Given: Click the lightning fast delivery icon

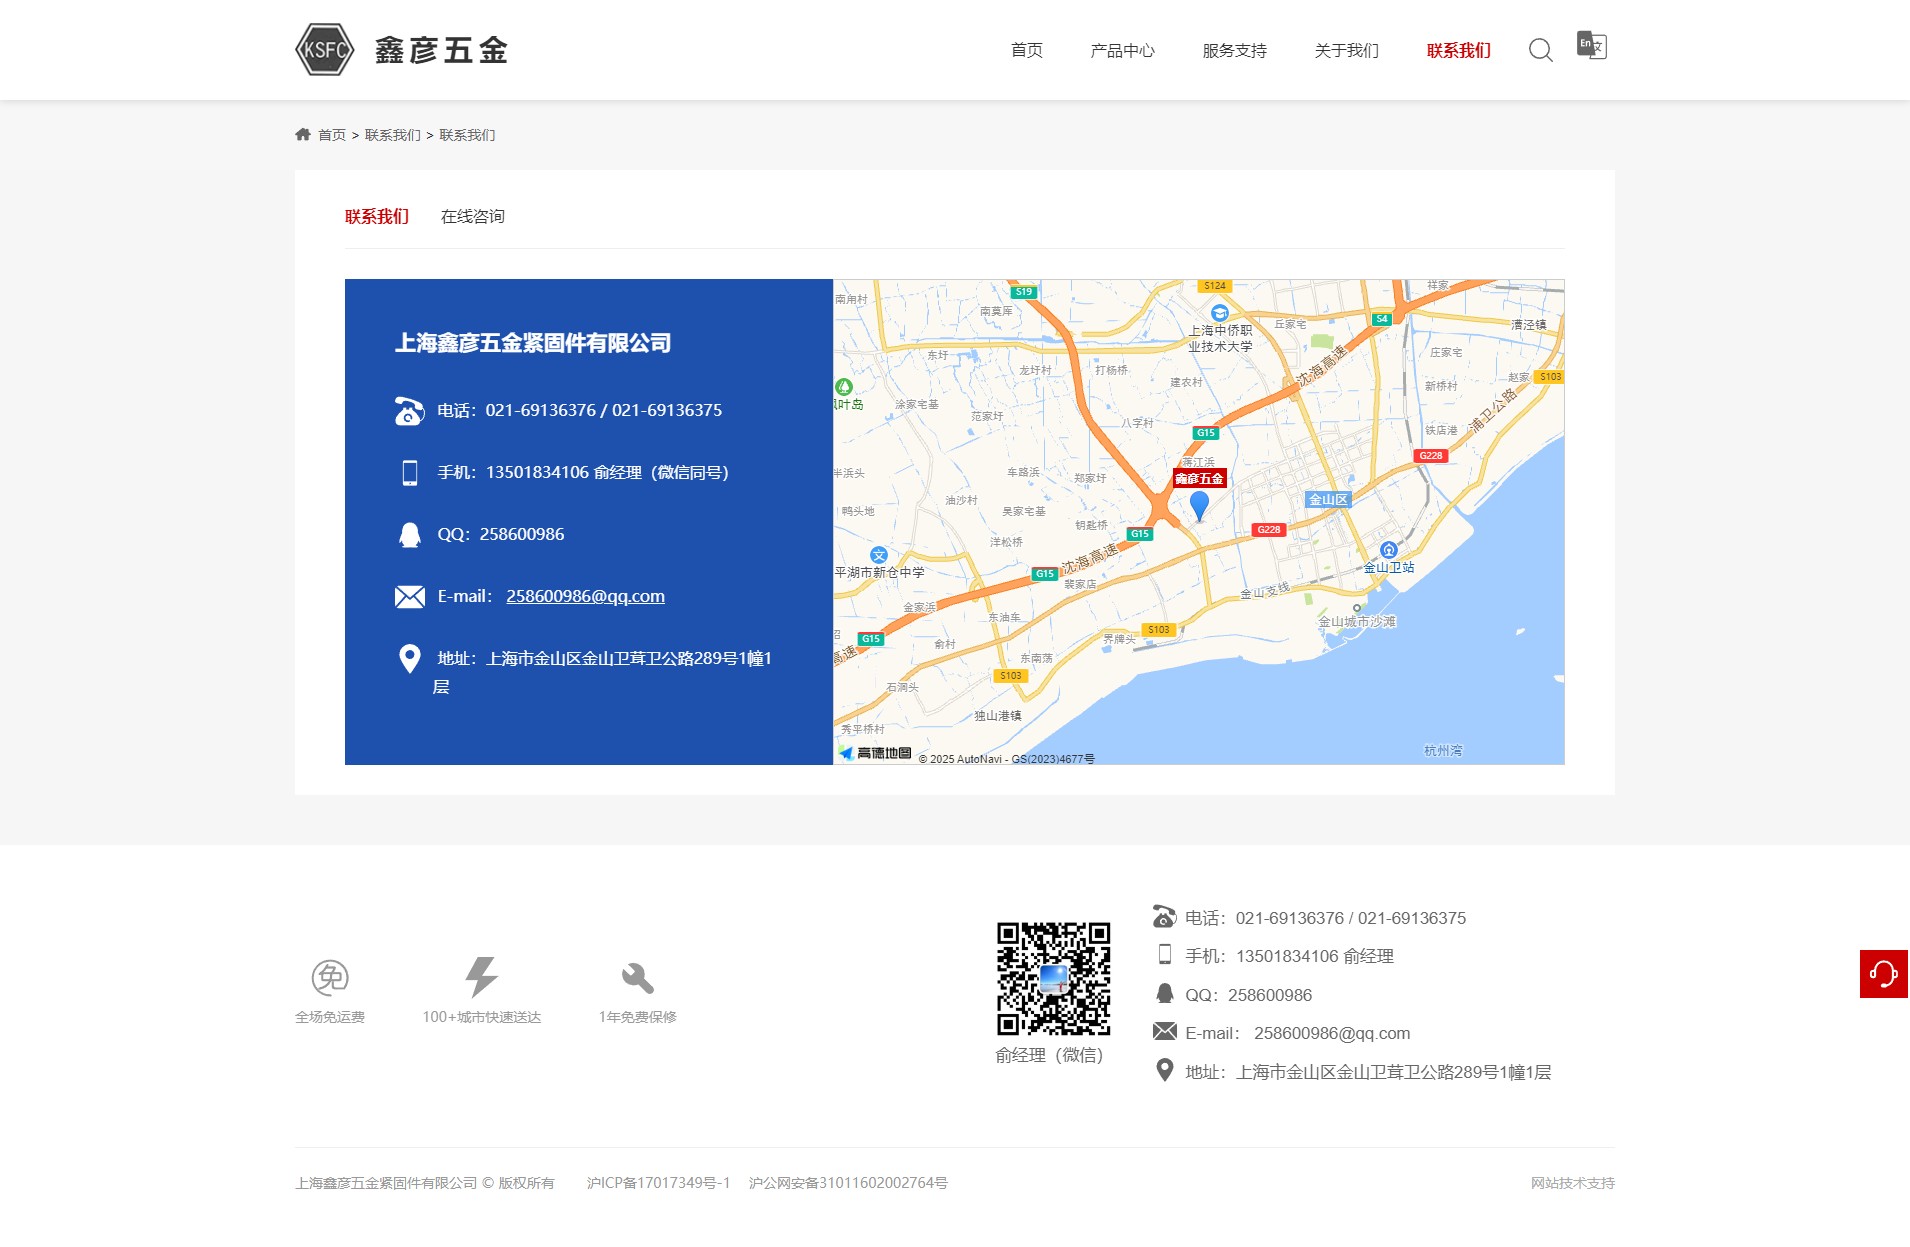Looking at the screenshot, I should point(481,977).
